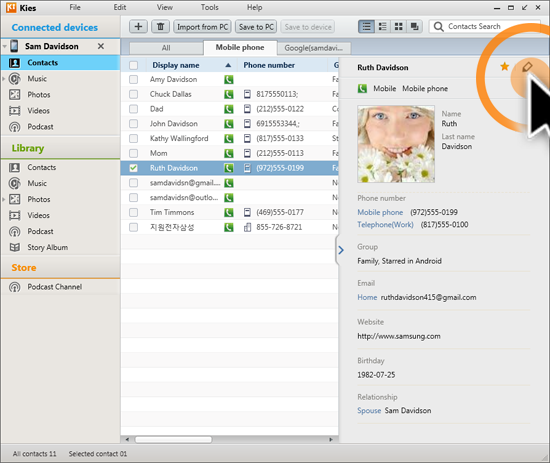The width and height of the screenshot is (550, 463).
Task: Open Library Contacts
Action: (41, 167)
